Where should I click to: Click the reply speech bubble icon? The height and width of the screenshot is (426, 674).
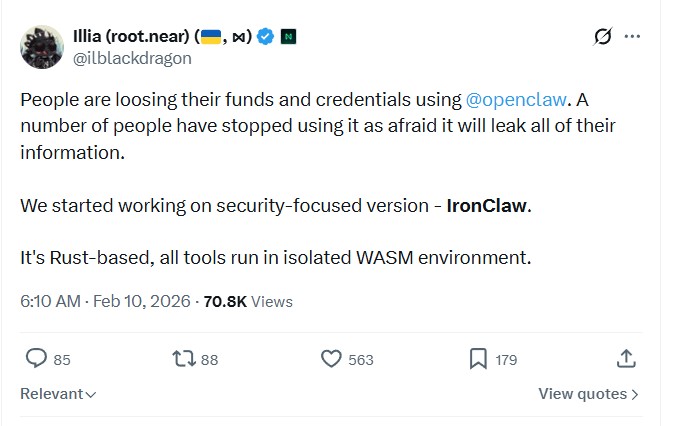[x=36, y=358]
